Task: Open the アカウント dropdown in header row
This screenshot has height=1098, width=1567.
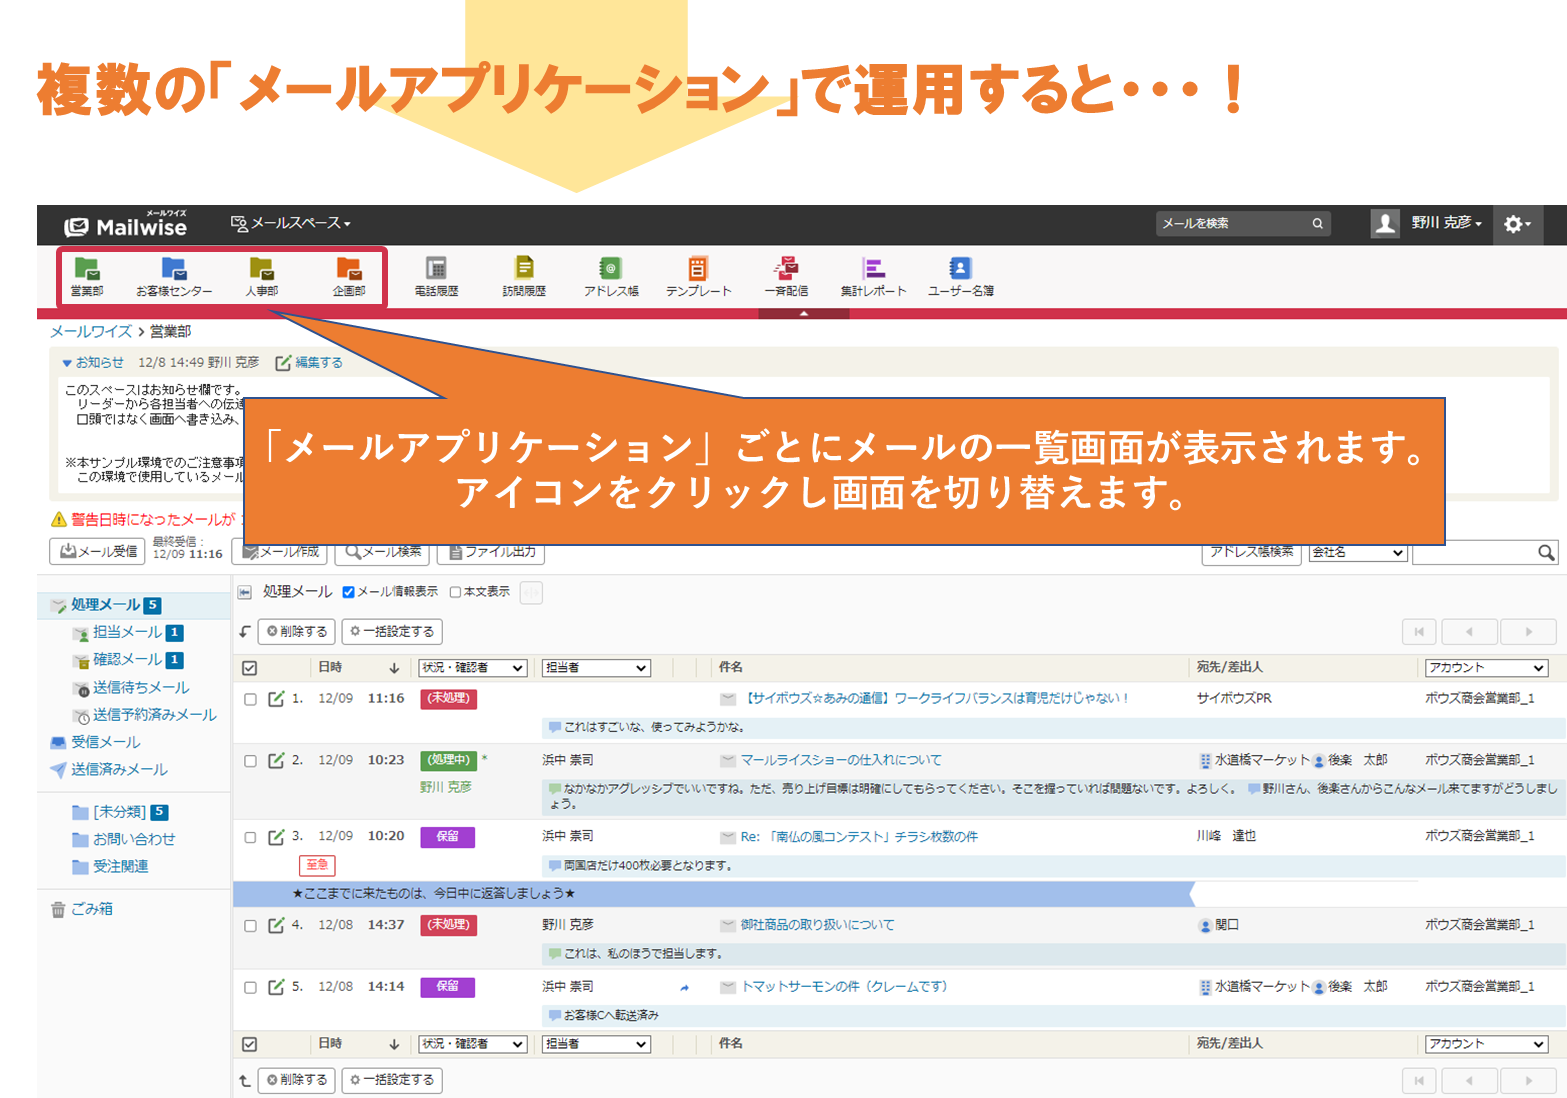Action: coord(1486,668)
